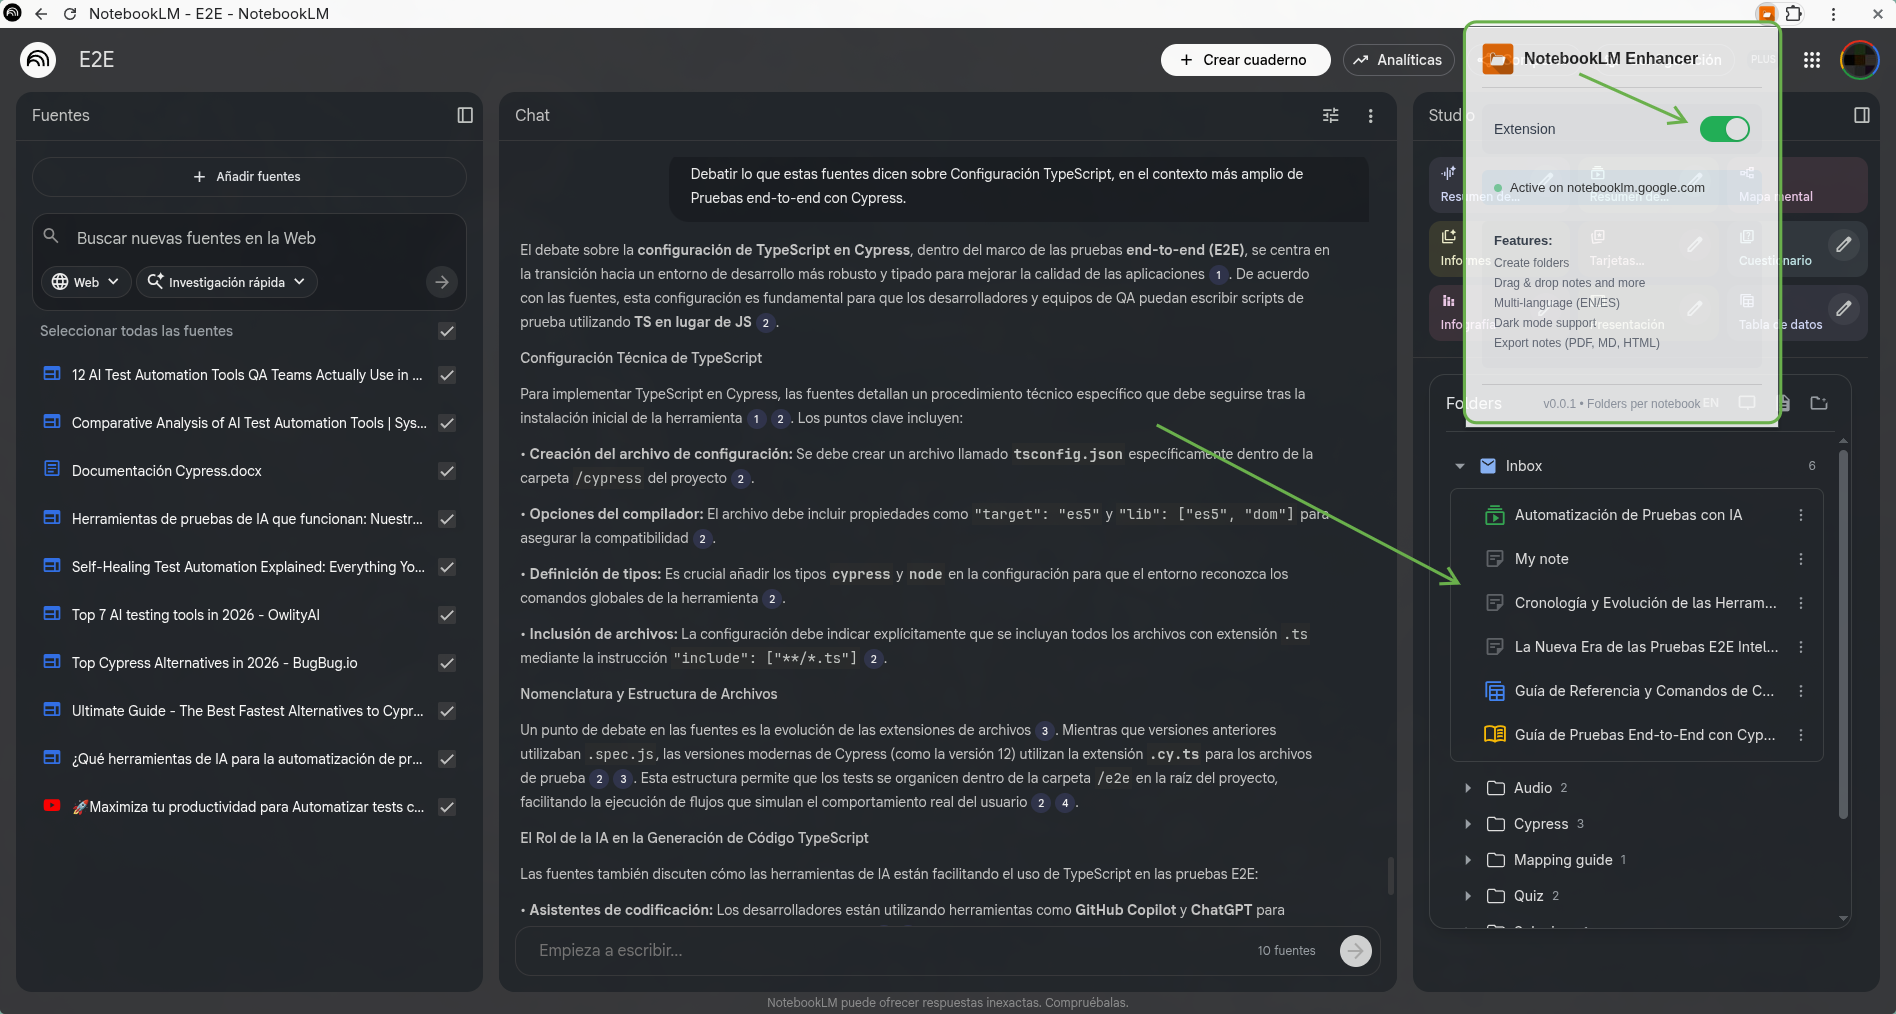Send the chat message with the arrow button

tap(1355, 950)
